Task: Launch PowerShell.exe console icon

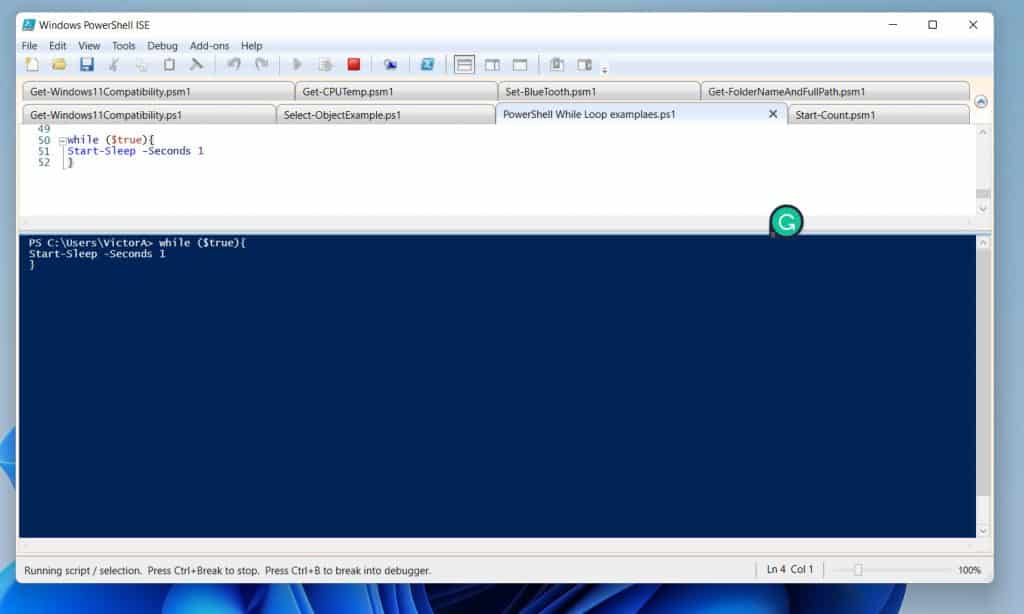Action: click(x=427, y=64)
